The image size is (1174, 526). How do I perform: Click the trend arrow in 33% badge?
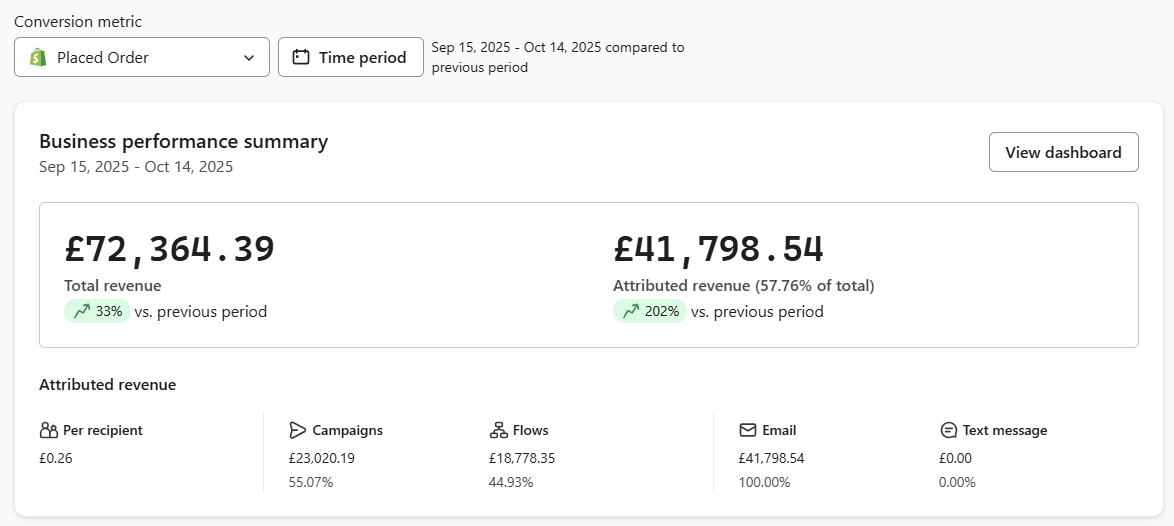point(82,311)
